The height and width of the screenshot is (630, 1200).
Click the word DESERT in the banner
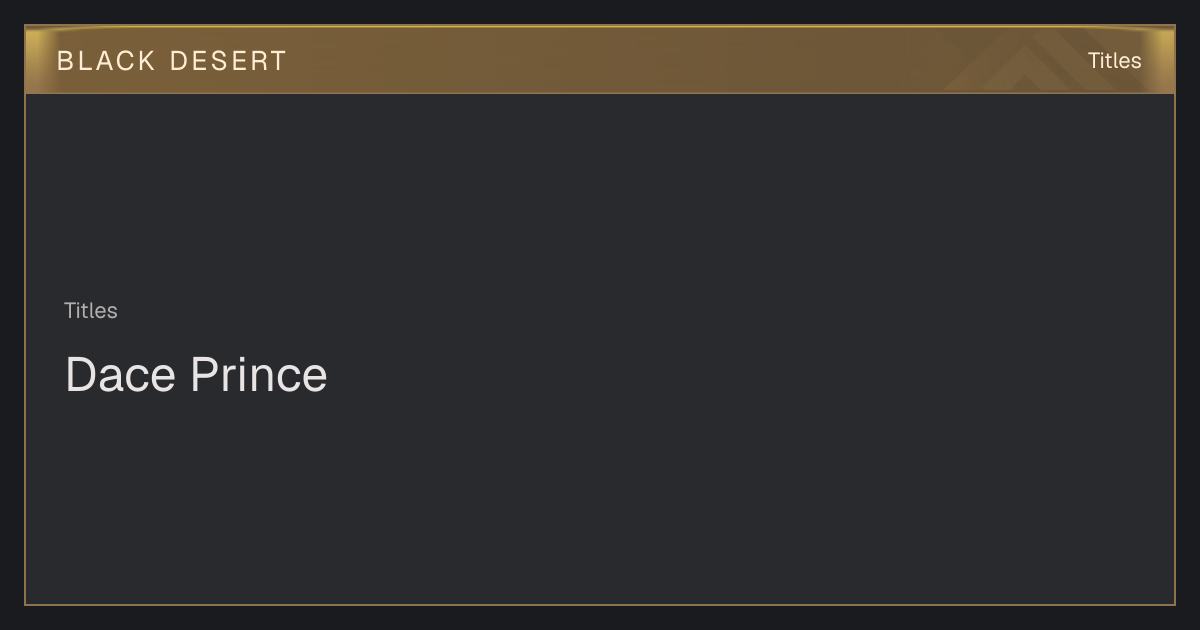pyautogui.click(x=228, y=61)
